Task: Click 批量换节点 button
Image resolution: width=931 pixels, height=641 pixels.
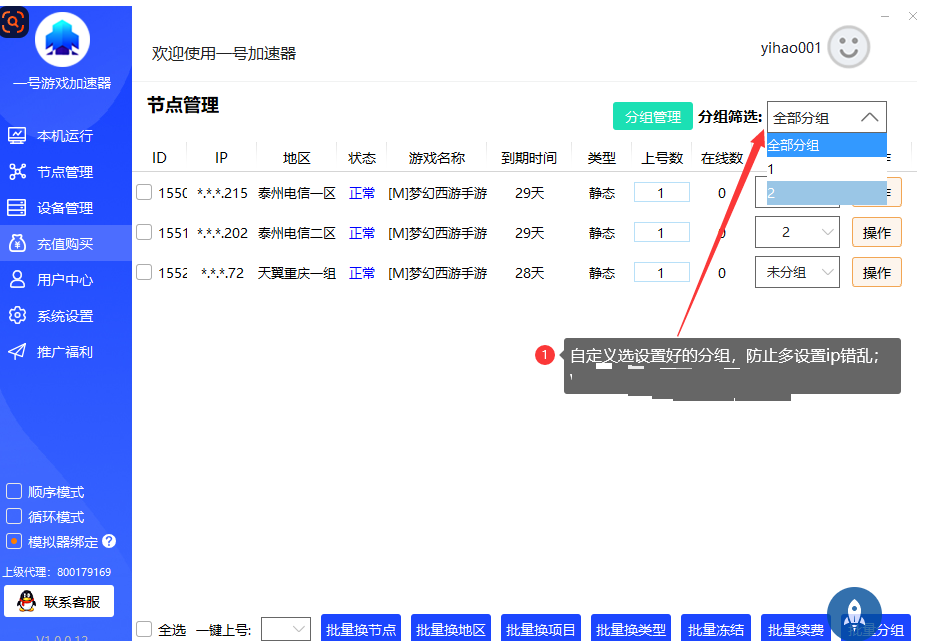Action: click(x=361, y=629)
